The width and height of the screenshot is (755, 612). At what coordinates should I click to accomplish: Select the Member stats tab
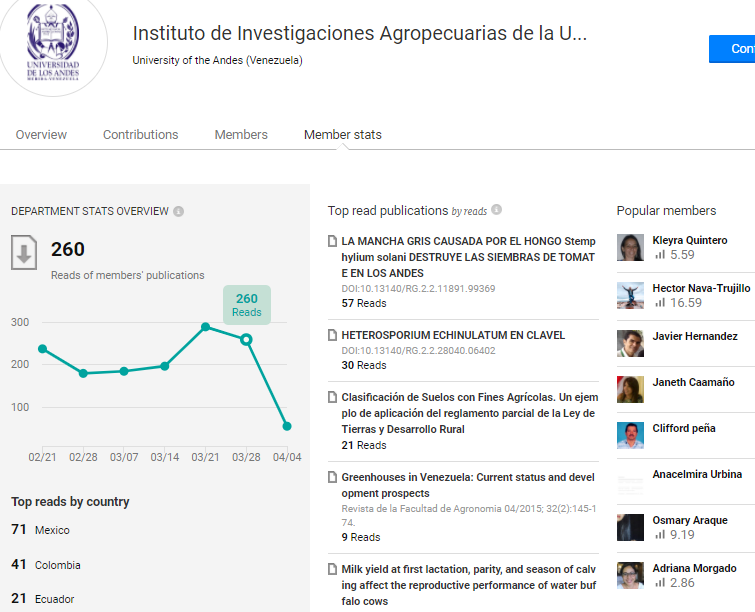[342, 134]
